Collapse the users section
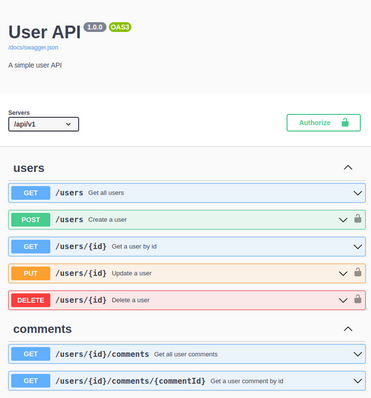Screen dimensions: 371x398 pyautogui.click(x=348, y=167)
